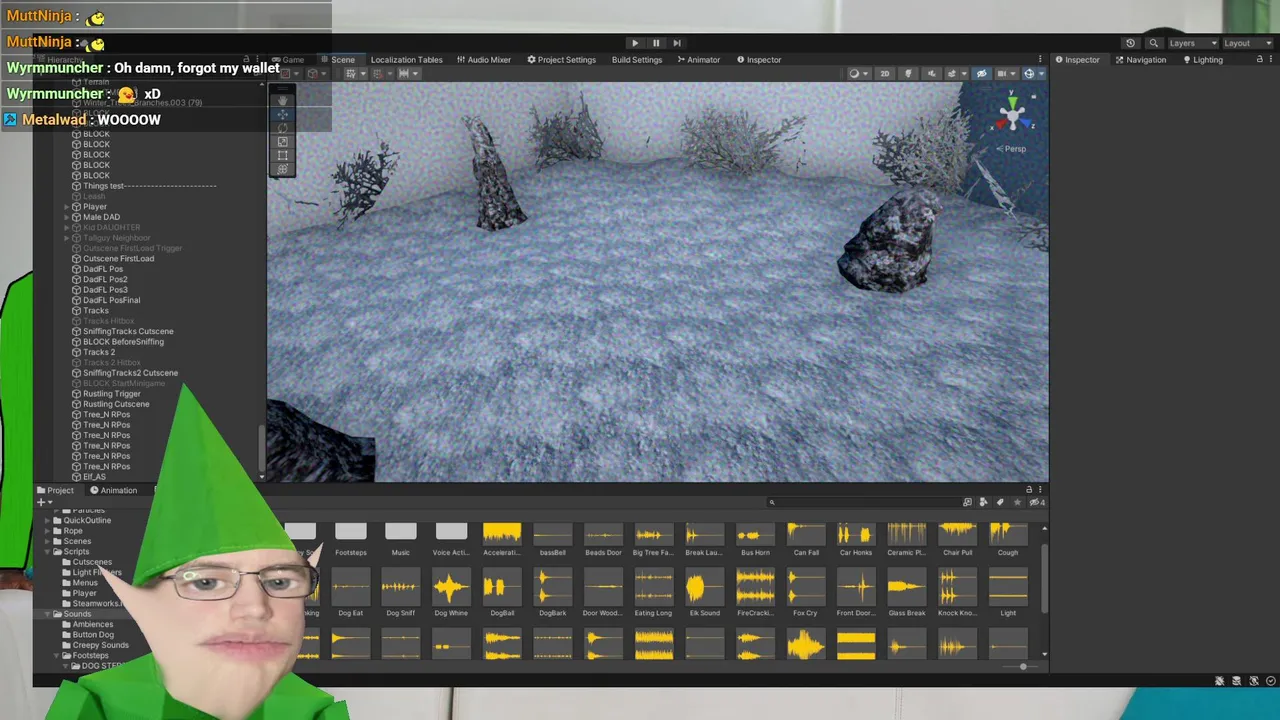Viewport: 1280px width, 720px height.
Task: Toggle the Persp projection label
Action: tap(1013, 149)
